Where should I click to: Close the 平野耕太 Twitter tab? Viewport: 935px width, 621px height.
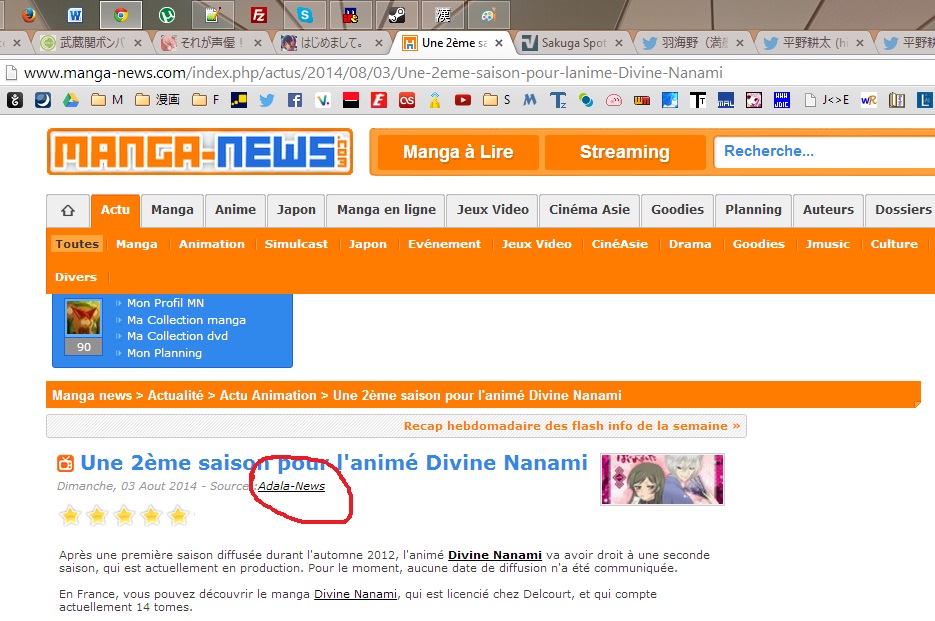pos(860,43)
